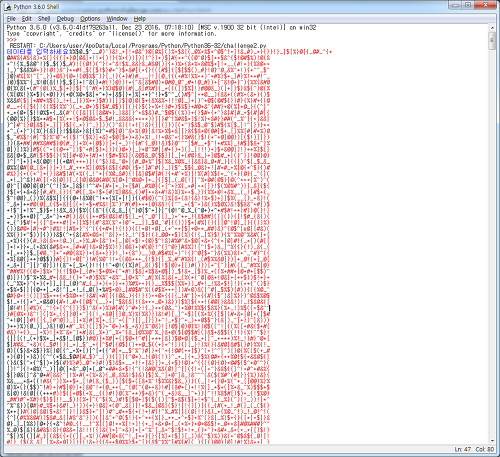This screenshot has height=457, width=500.
Task: Click the Python icon in title bar
Action: pyautogui.click(x=8, y=7)
